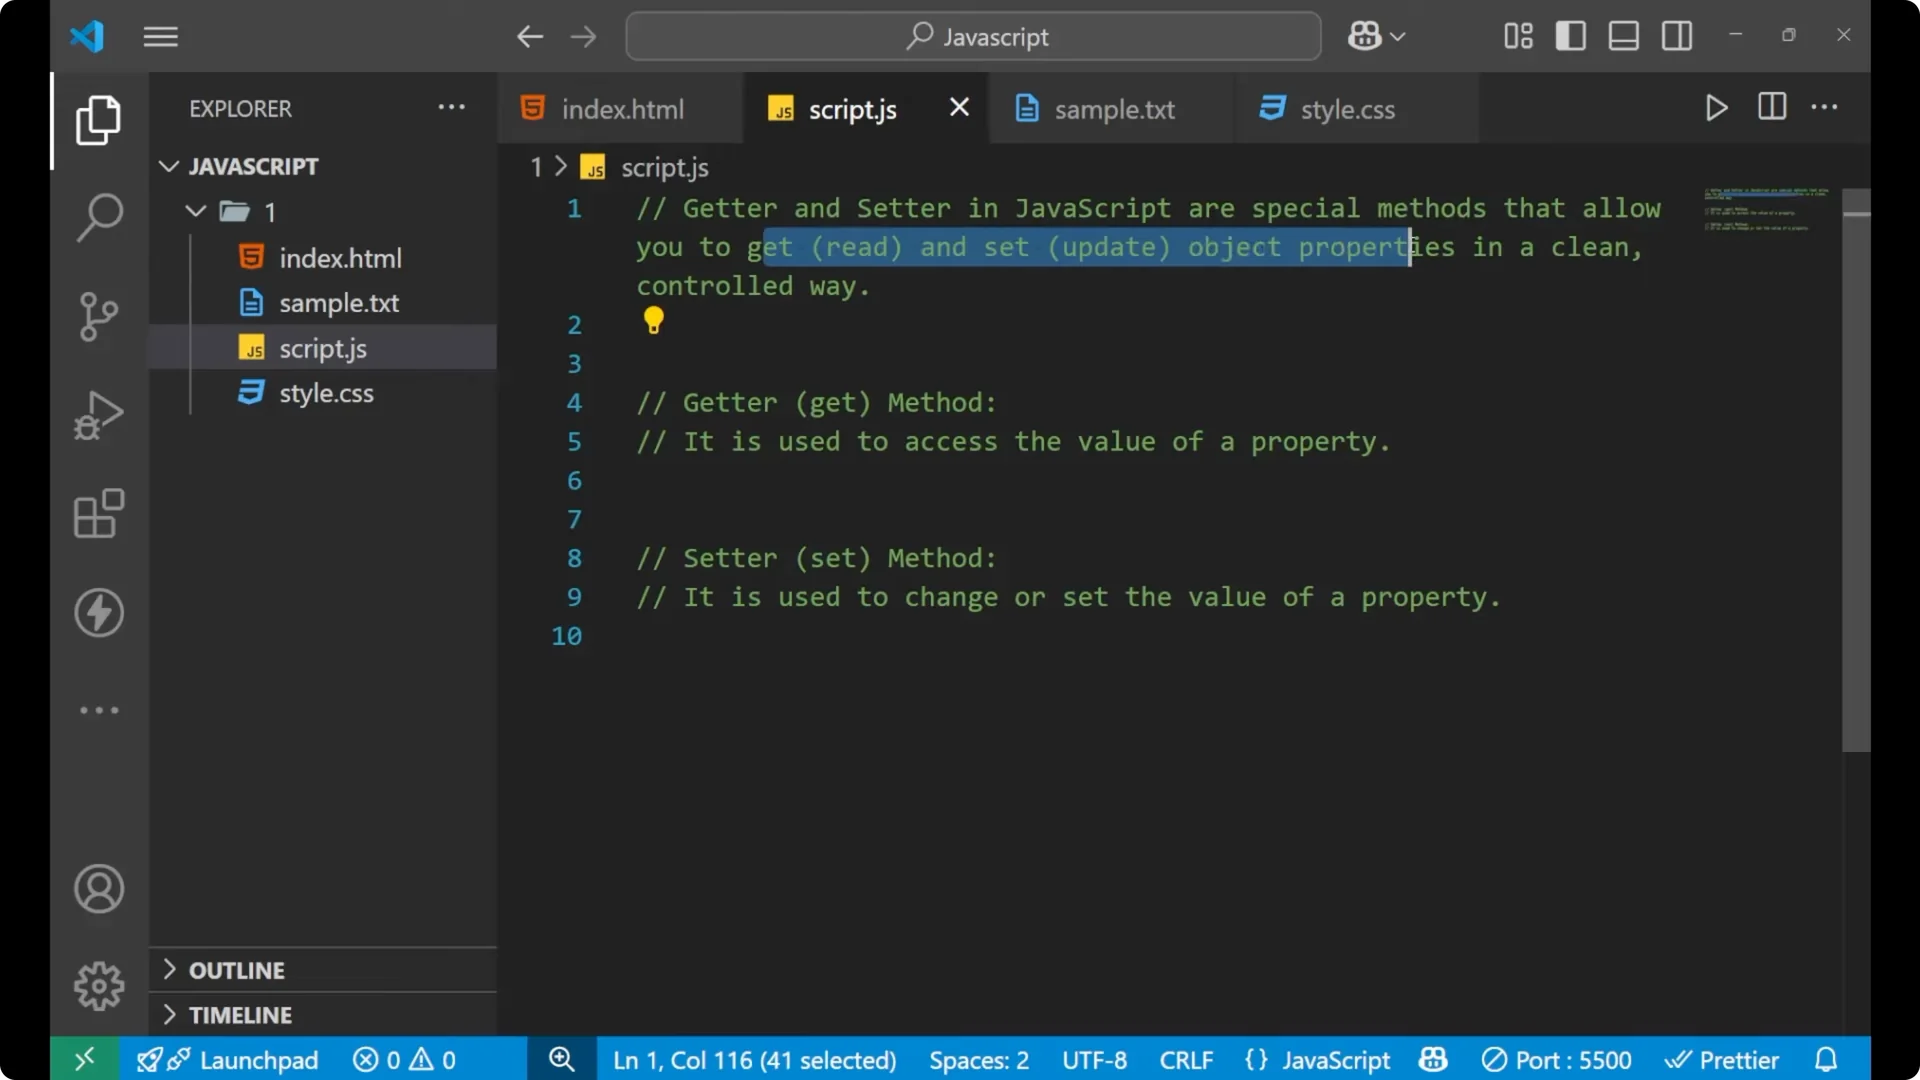Click the Run button to execute script.js

(x=1716, y=108)
